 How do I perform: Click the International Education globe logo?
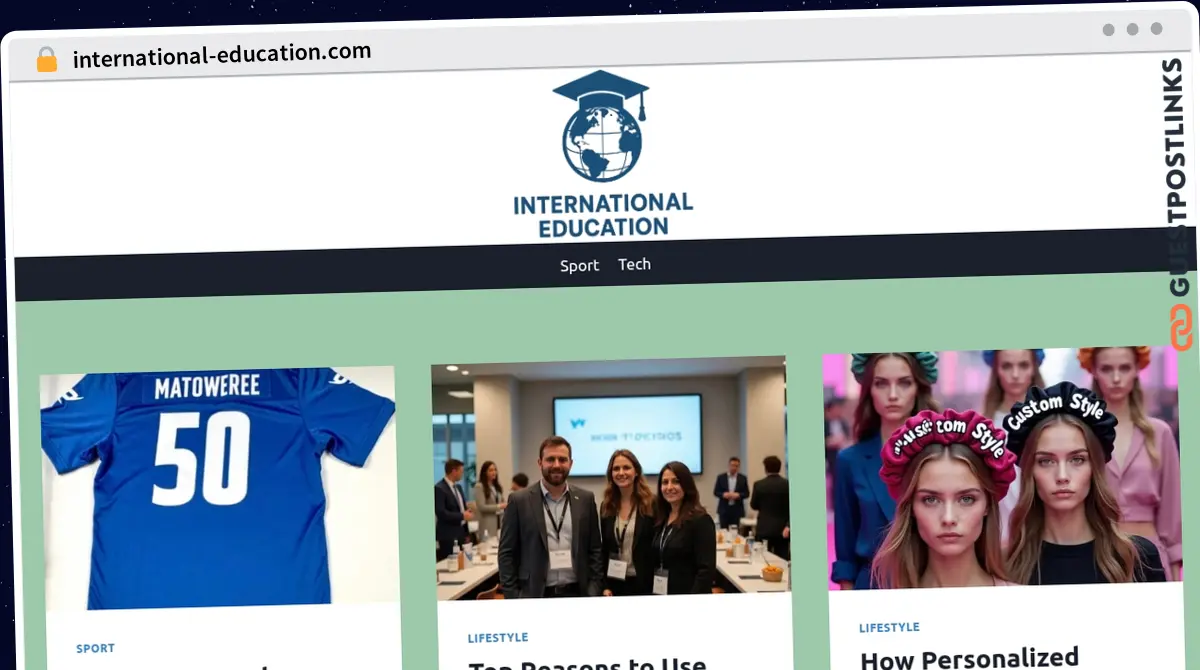tap(601, 126)
